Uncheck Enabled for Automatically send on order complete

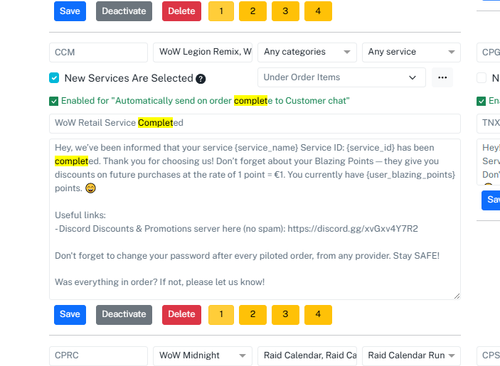click(54, 101)
